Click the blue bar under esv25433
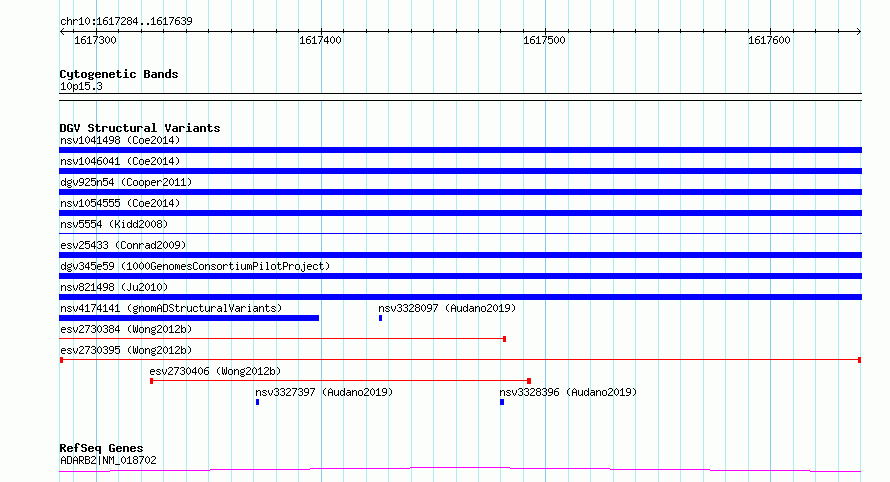Image resolution: width=890 pixels, height=482 pixels. 460,255
